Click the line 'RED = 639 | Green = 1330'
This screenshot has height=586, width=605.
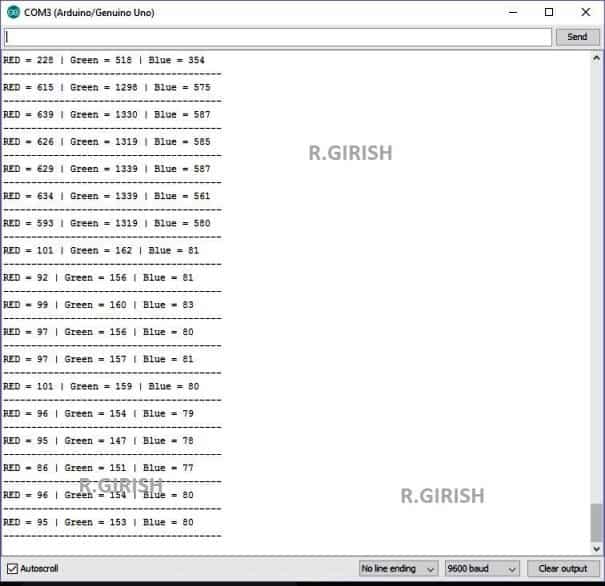click(106, 115)
